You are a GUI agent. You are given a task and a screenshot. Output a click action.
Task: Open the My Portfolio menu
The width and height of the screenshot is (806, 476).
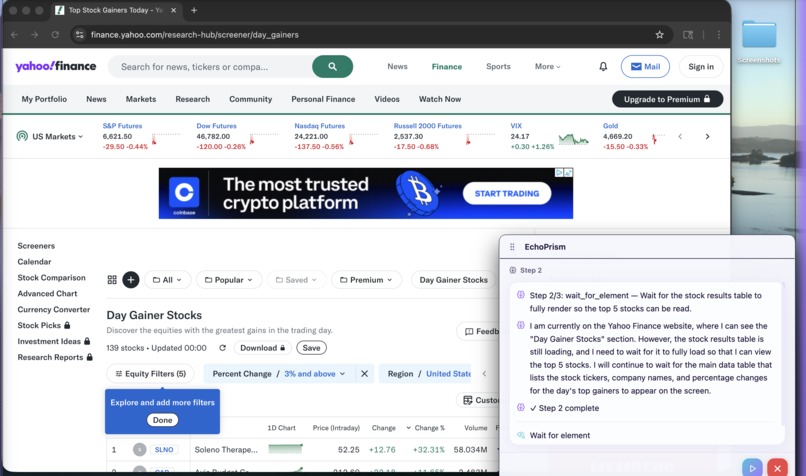(44, 99)
